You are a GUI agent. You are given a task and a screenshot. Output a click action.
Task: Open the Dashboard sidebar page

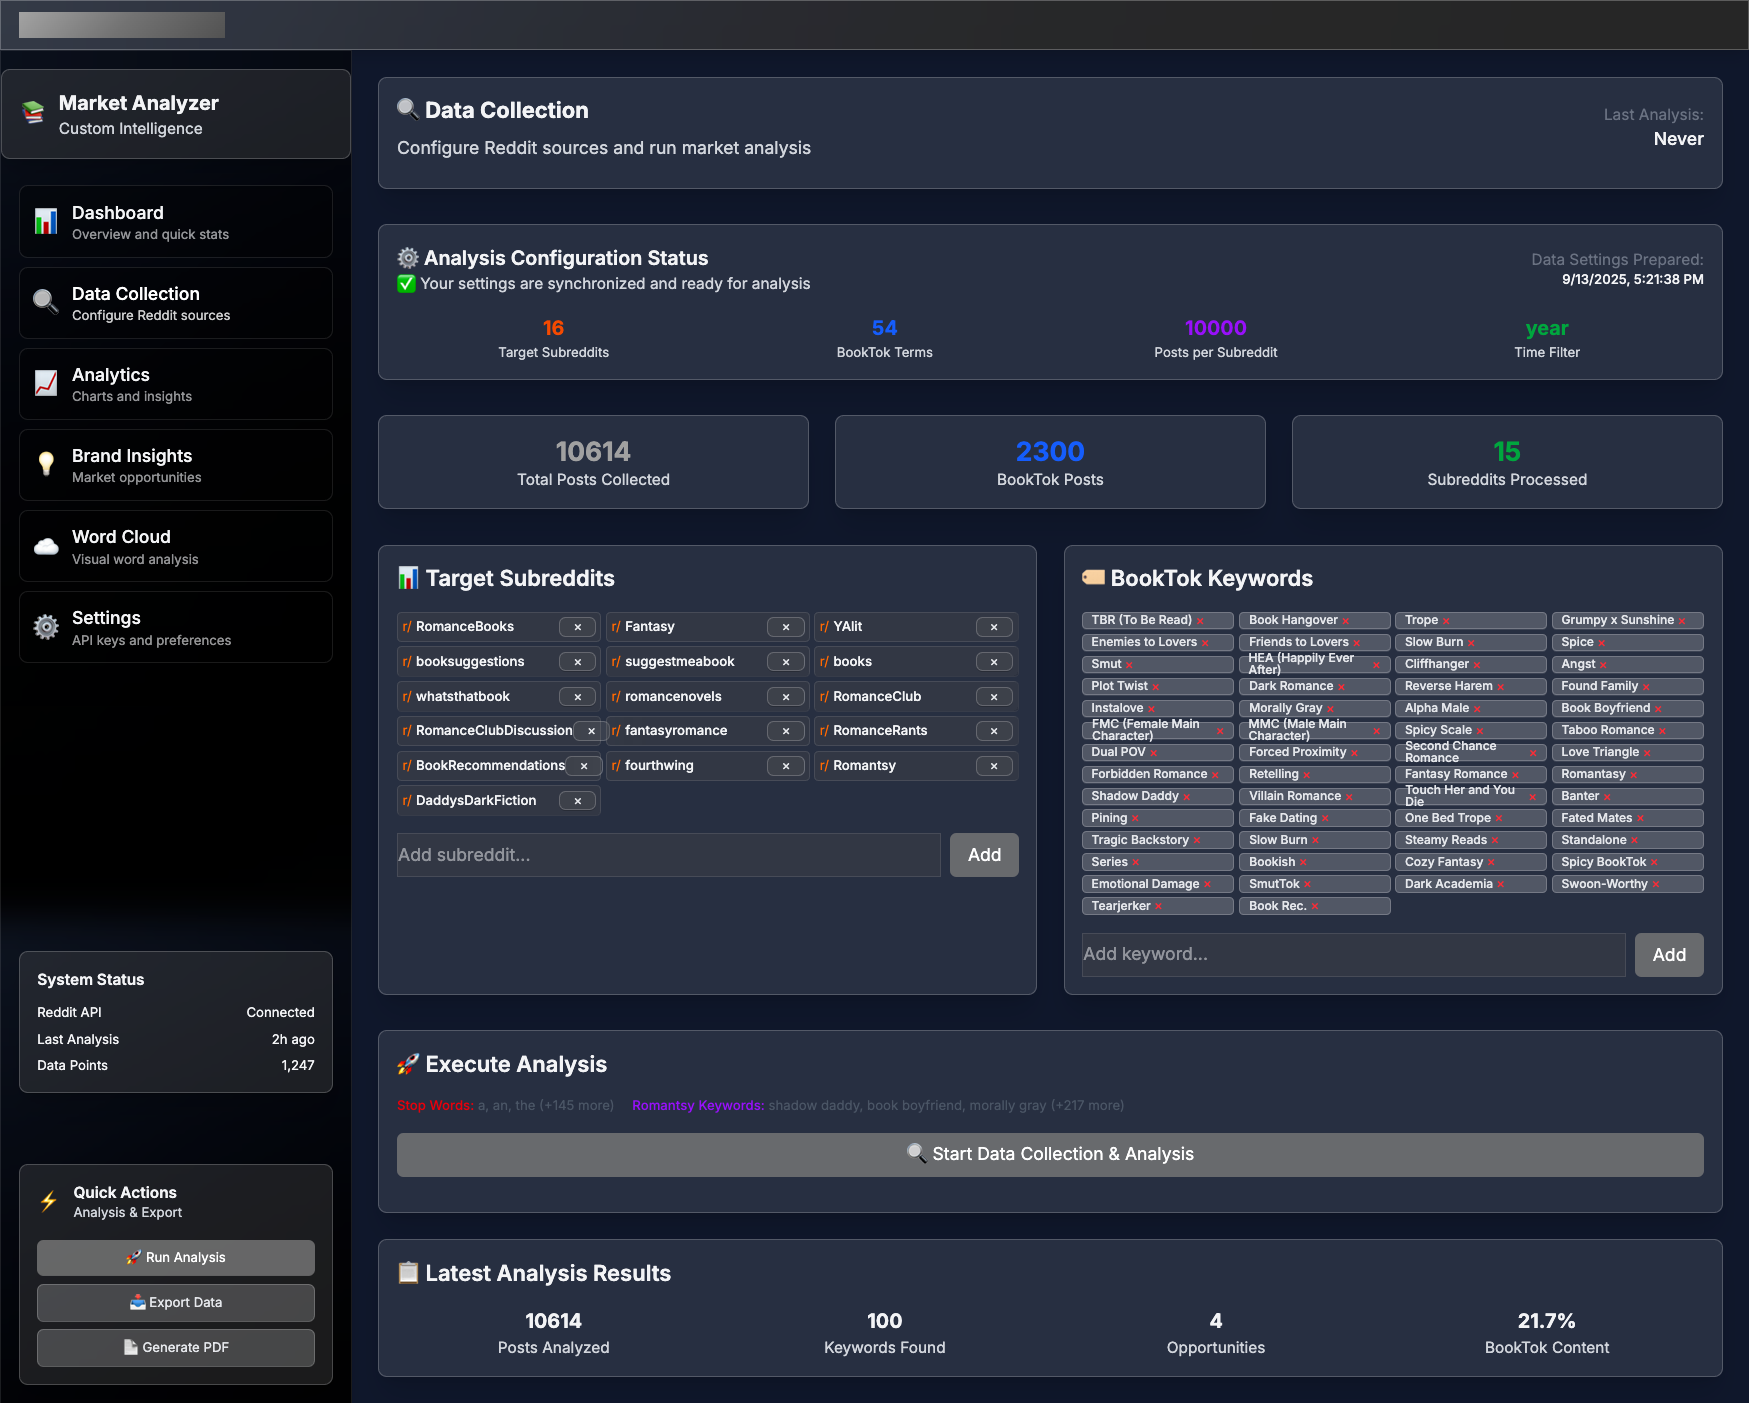(176, 222)
